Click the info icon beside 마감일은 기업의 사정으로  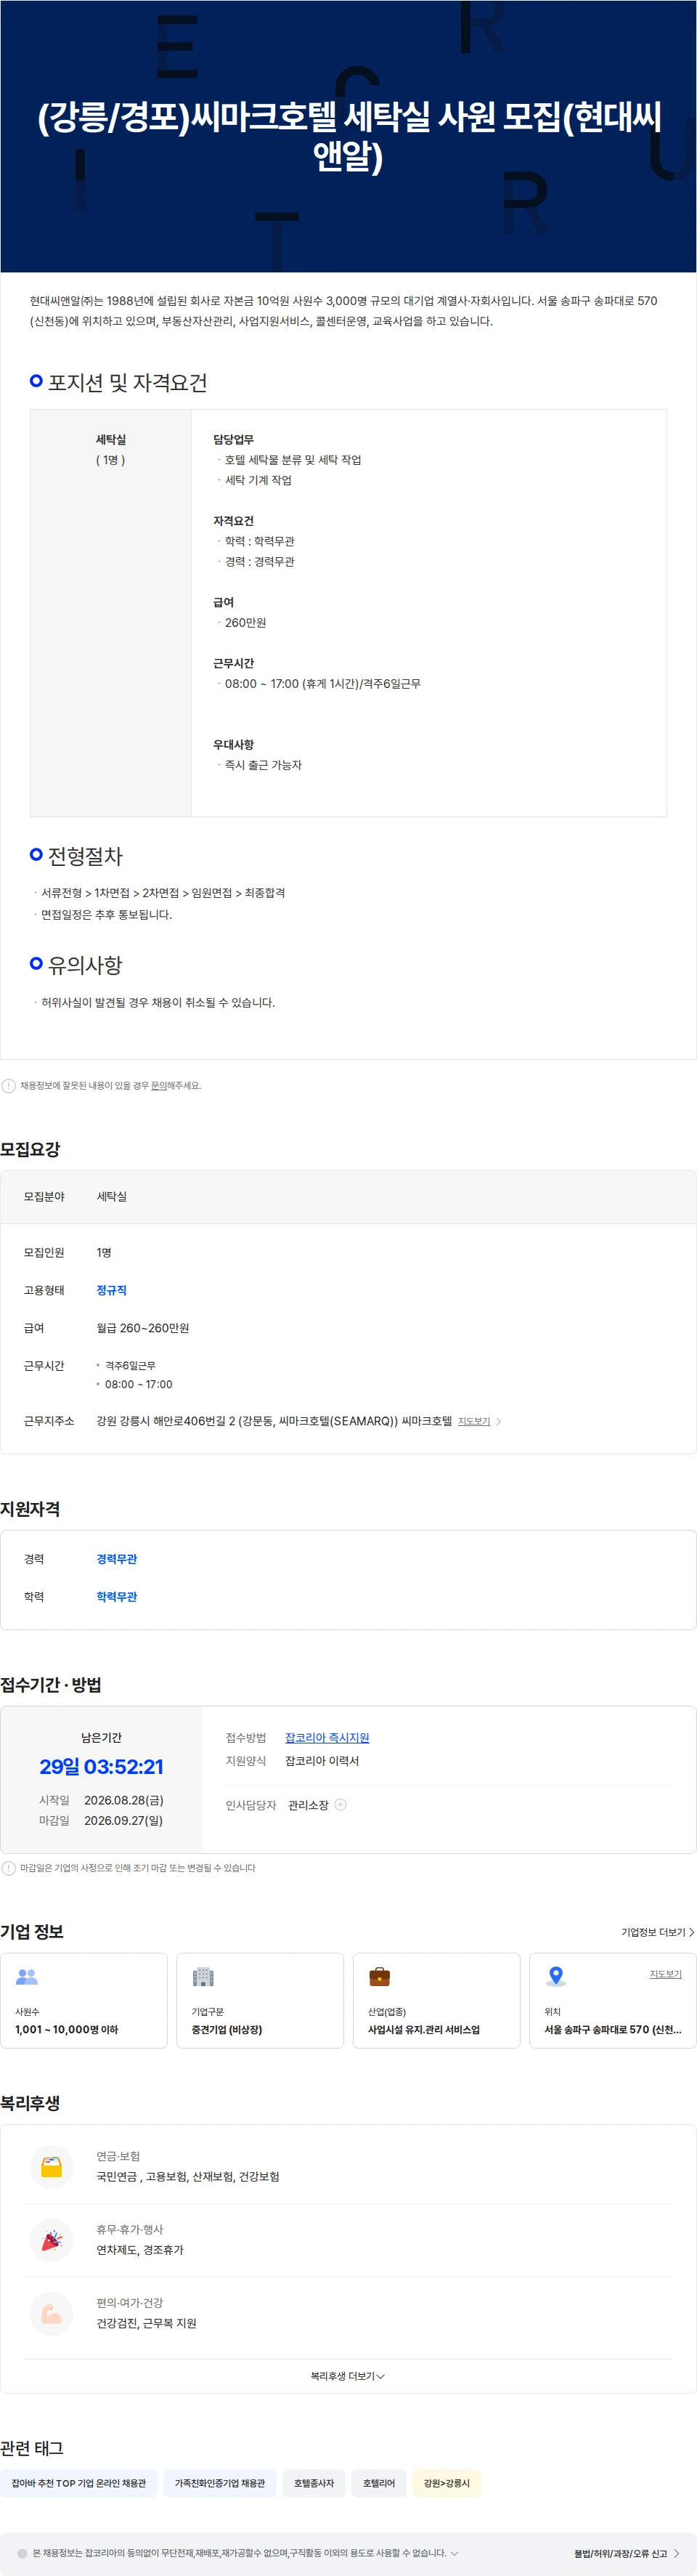pyautogui.click(x=9, y=1868)
